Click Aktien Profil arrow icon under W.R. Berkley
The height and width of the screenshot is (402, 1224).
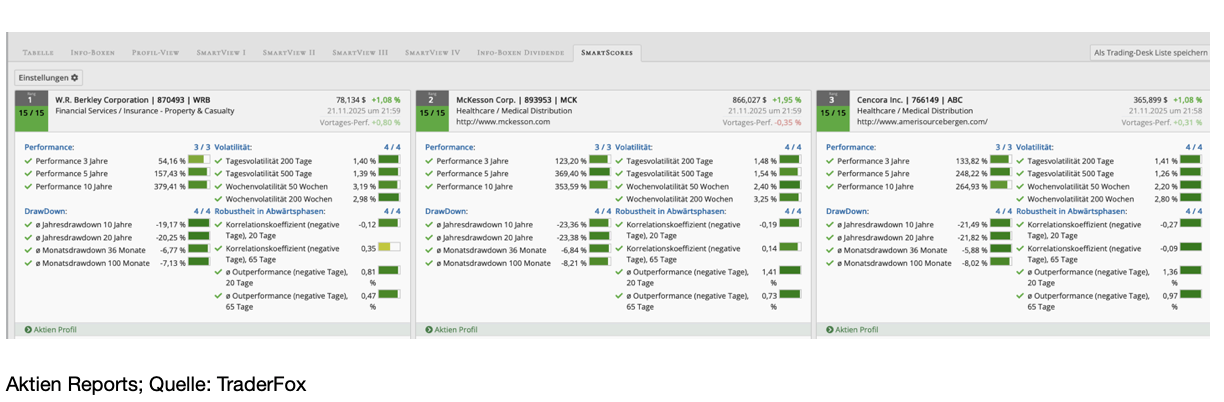tap(28, 329)
